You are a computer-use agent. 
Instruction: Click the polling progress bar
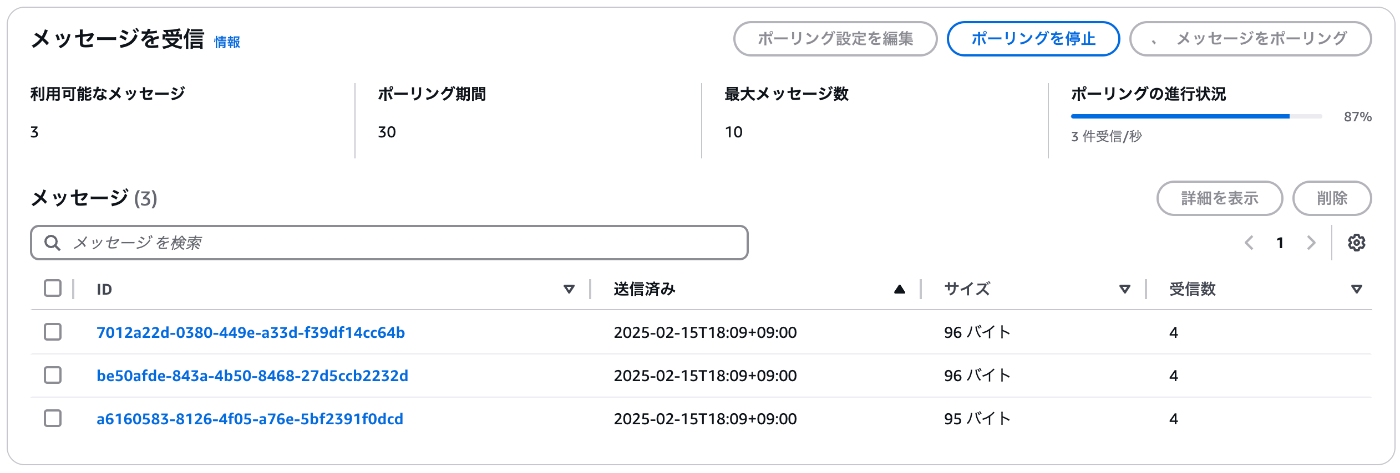point(1196,116)
